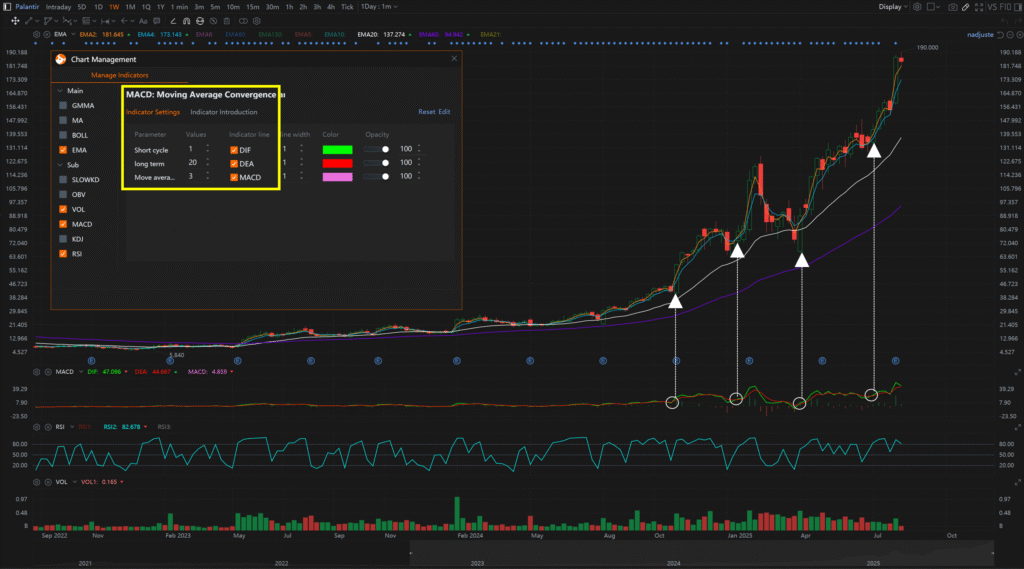
Task: Uncheck the RSI indicator checkbox
Action: click(64, 255)
